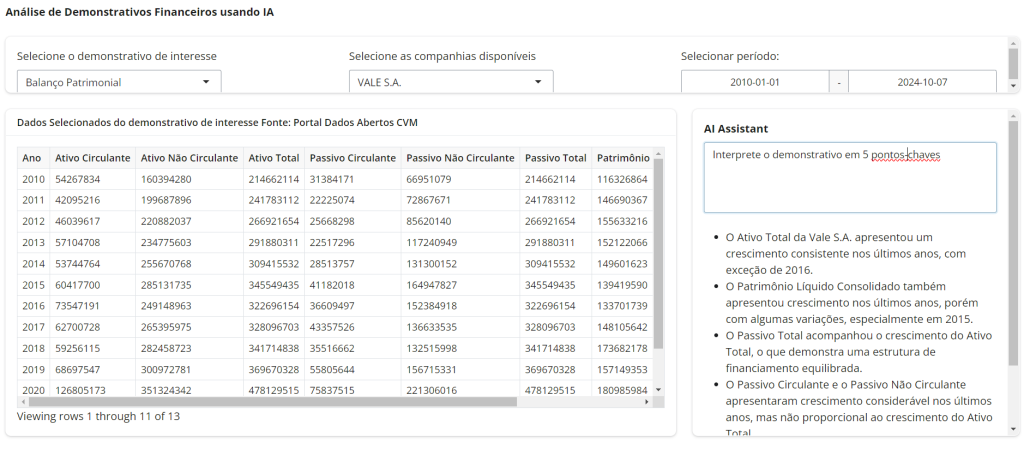Select the 2012 year cell
The height and width of the screenshot is (449, 1024).
click(x=31, y=221)
